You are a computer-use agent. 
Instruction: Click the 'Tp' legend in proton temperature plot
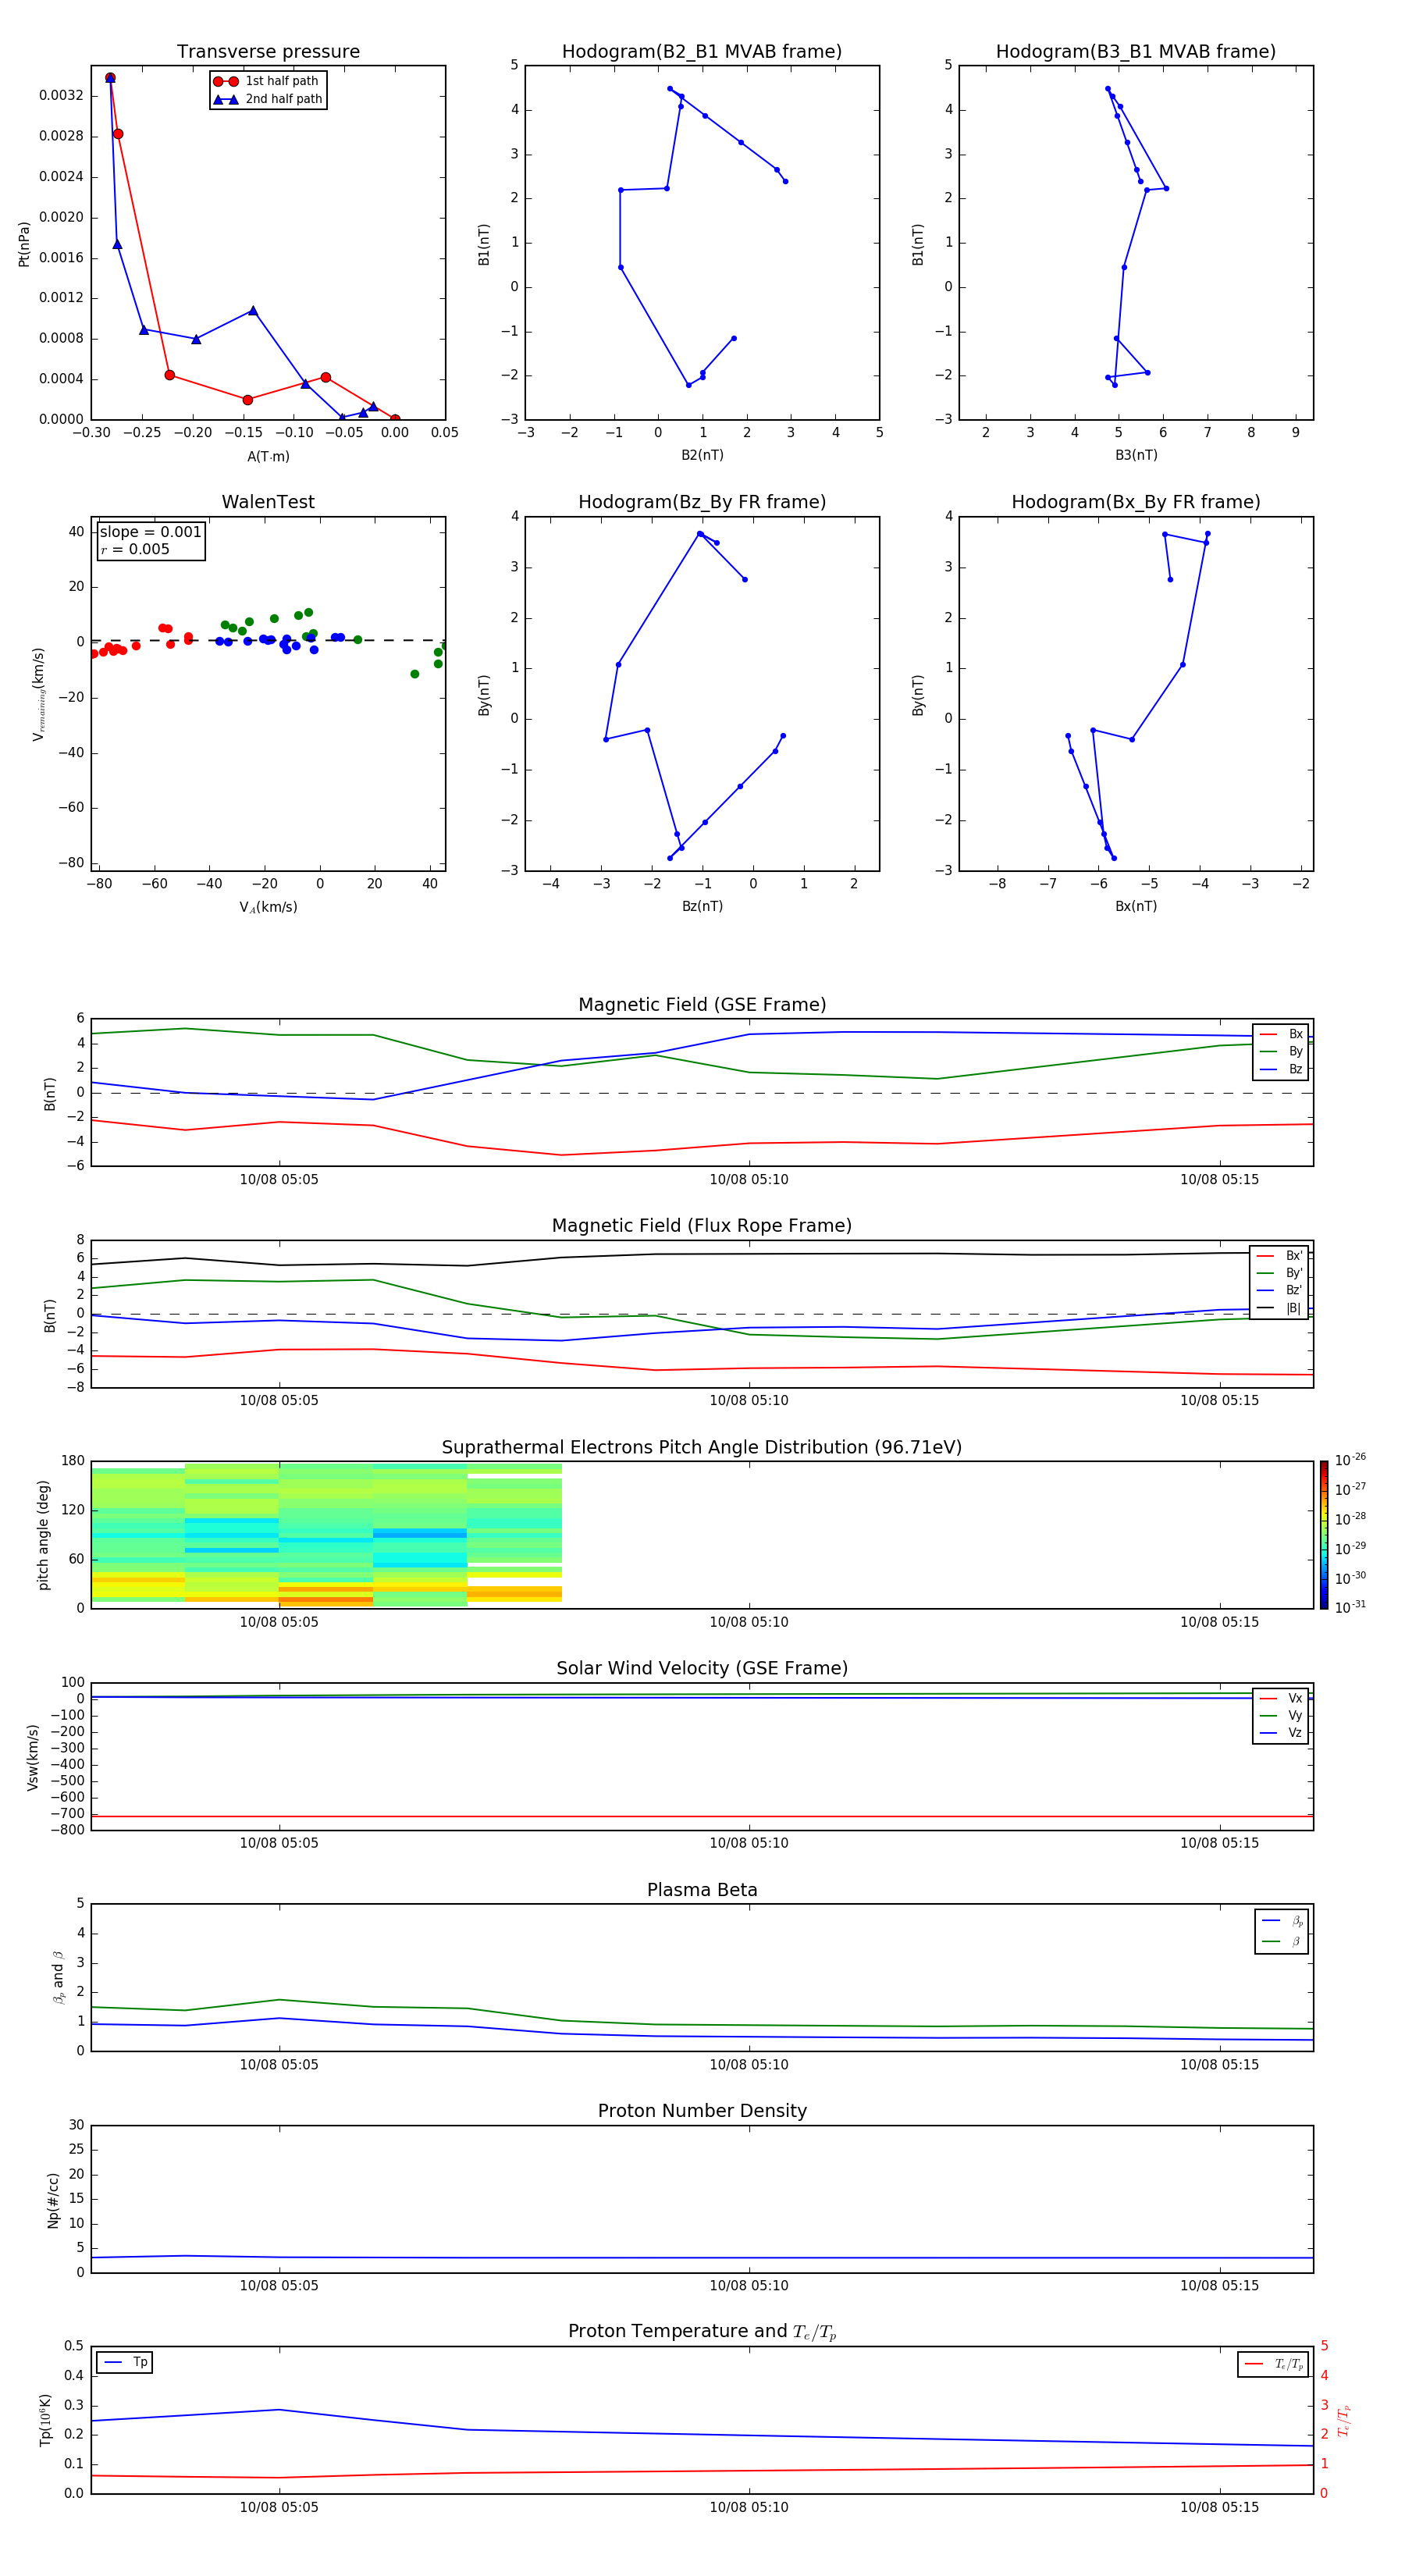coord(124,2363)
